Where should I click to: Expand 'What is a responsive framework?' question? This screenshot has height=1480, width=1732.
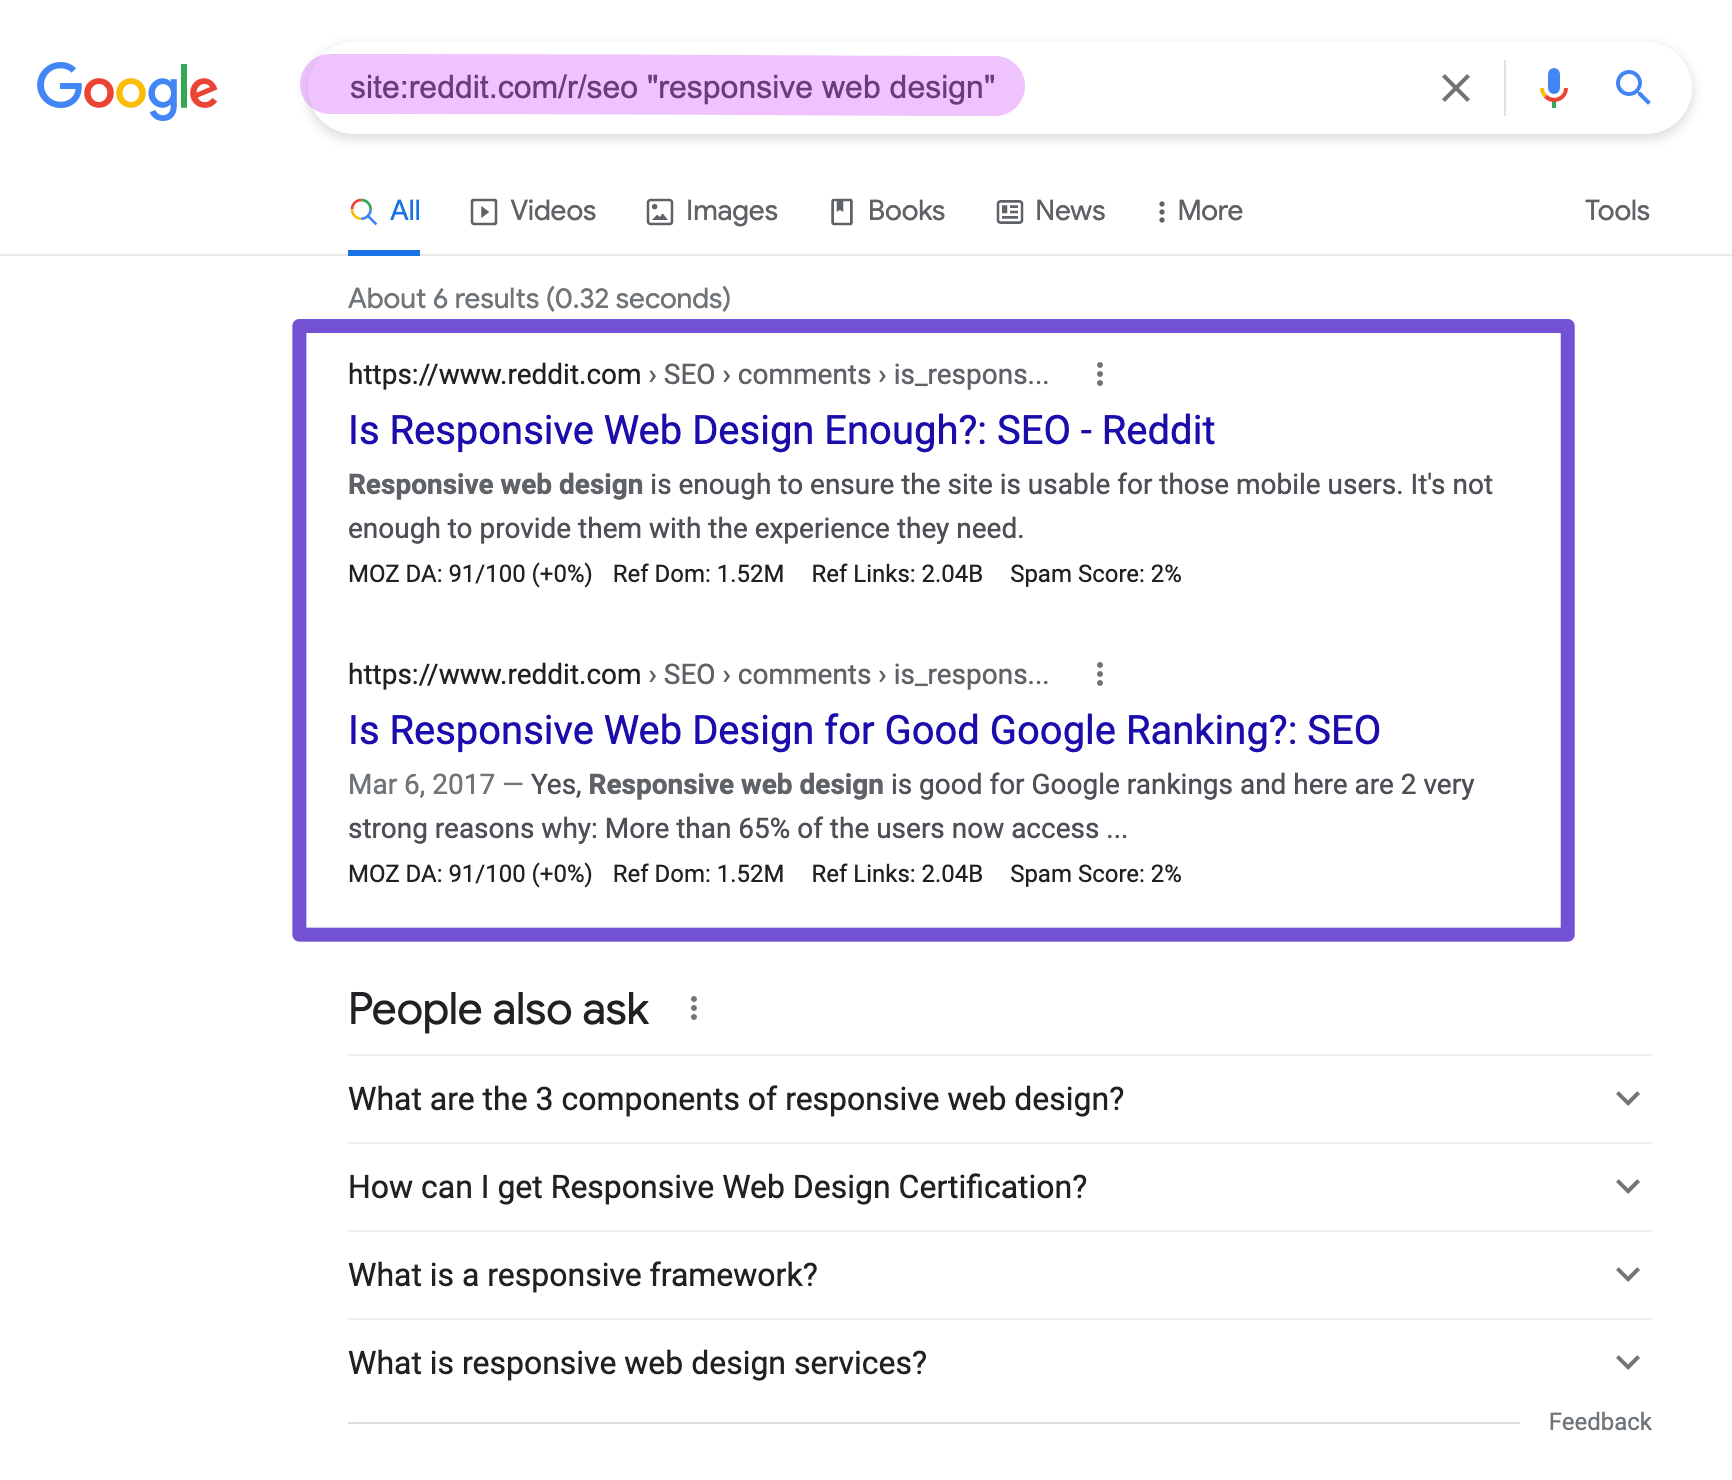tap(999, 1275)
